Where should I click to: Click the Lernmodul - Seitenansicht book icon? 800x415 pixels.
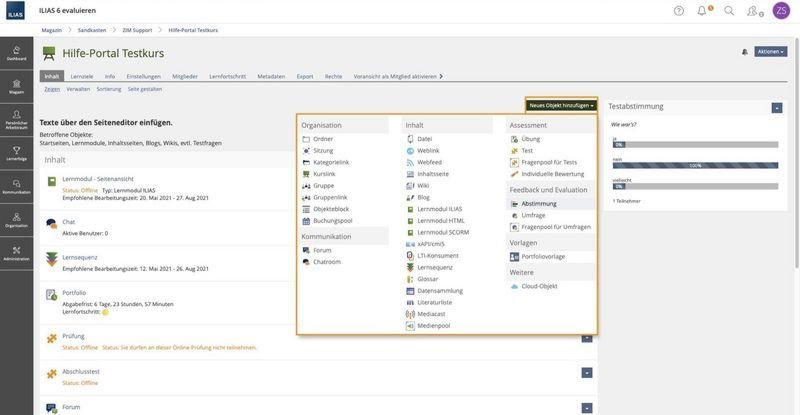tap(52, 182)
